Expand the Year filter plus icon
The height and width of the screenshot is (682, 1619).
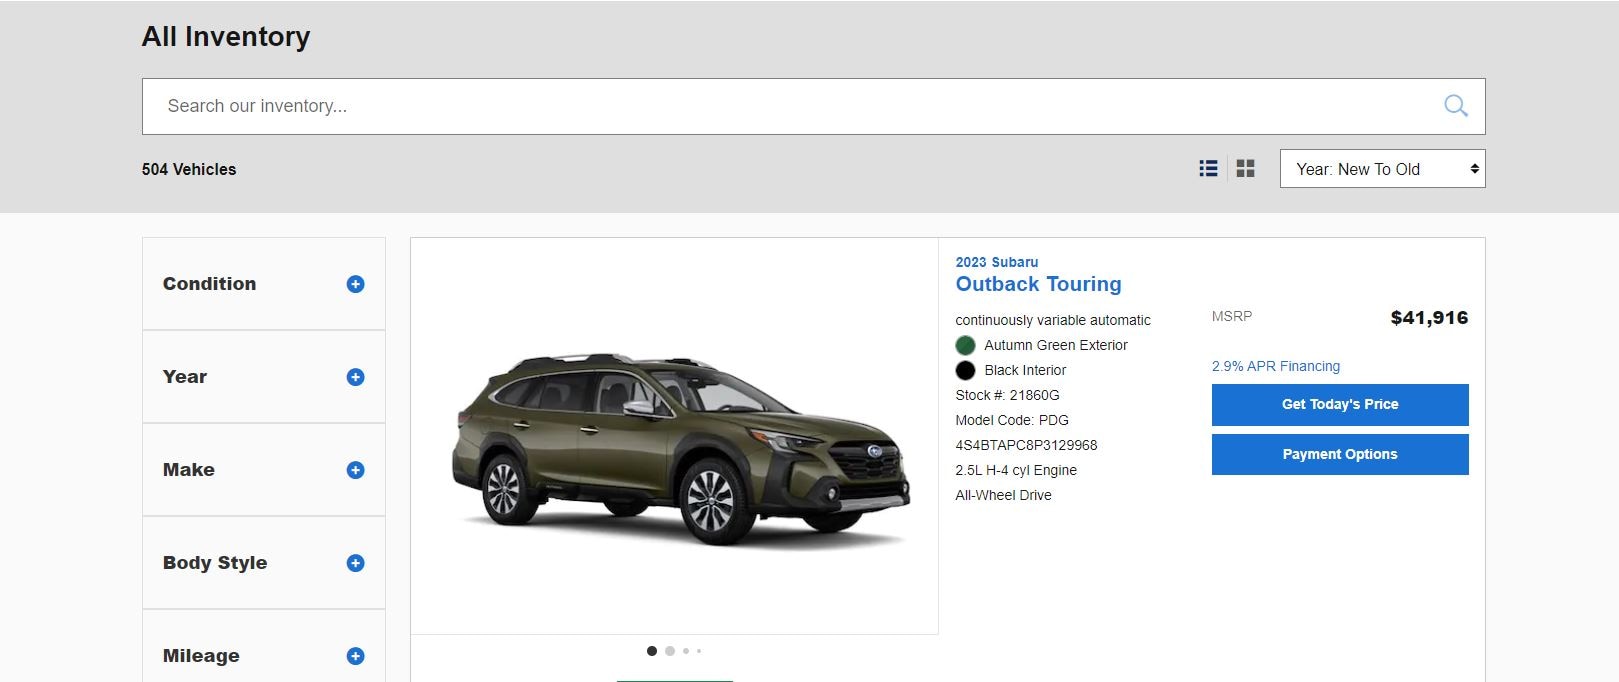[355, 377]
